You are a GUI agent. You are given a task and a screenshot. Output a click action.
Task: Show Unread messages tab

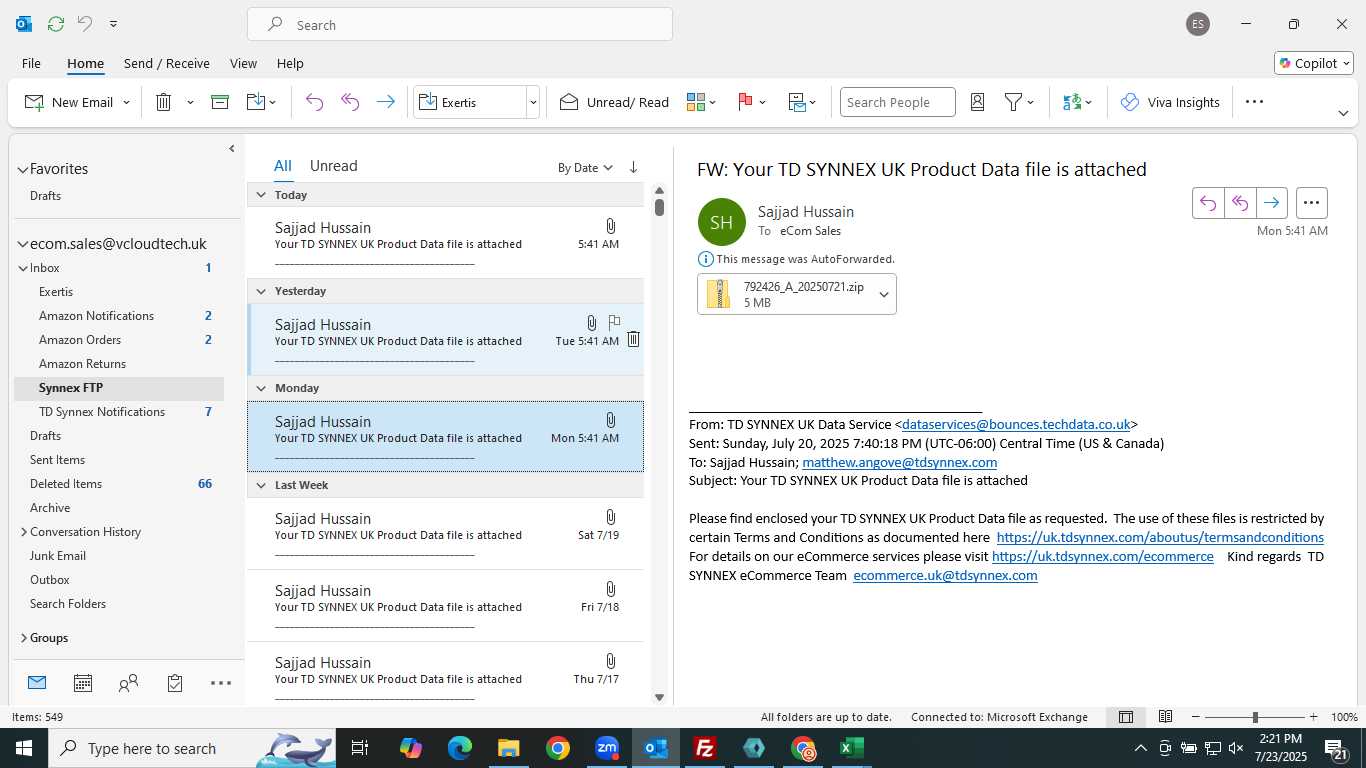(333, 166)
